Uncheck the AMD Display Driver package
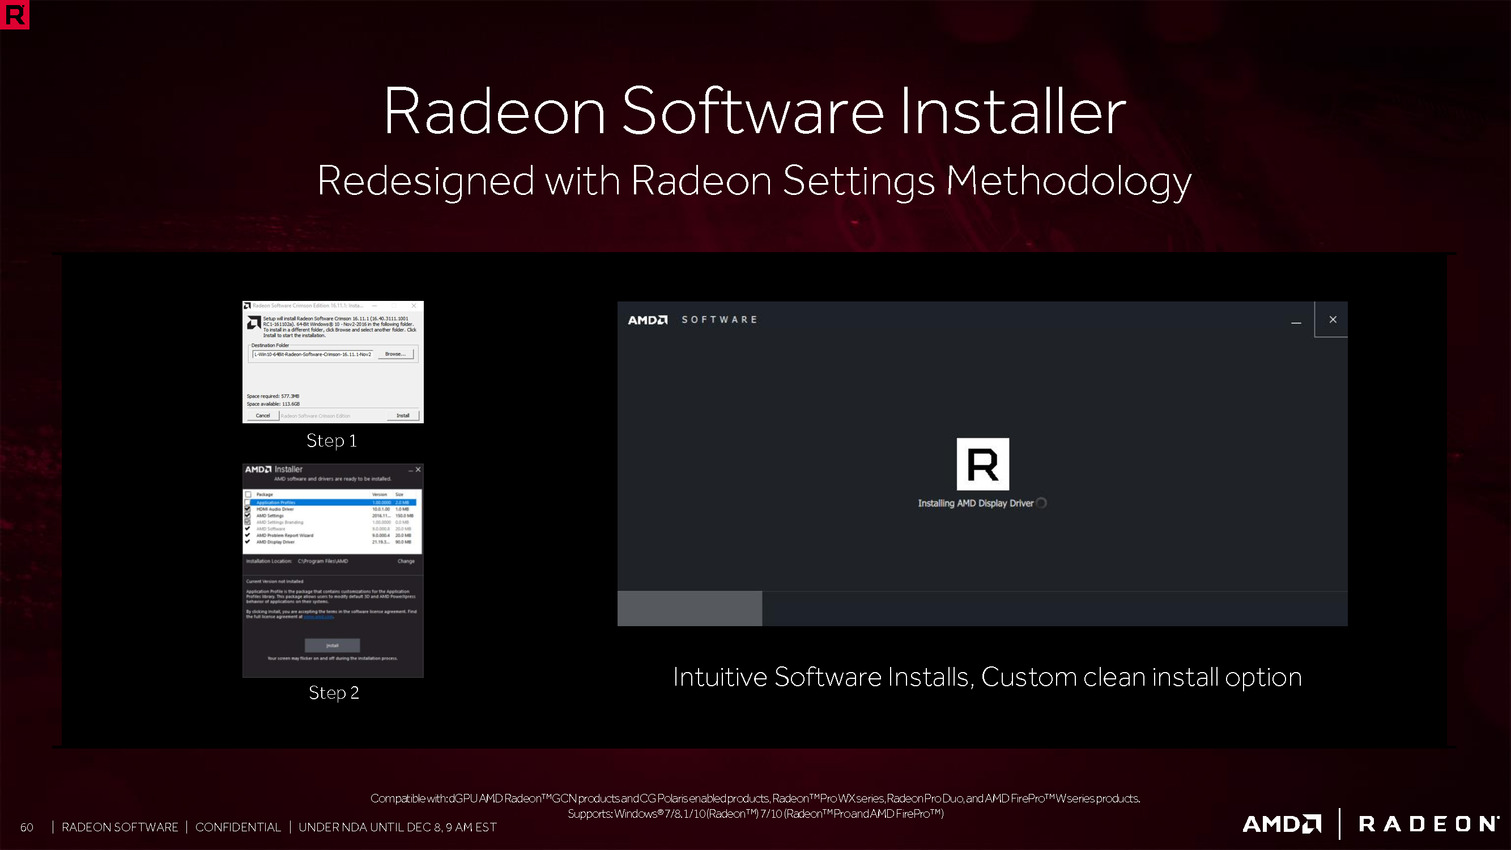This screenshot has height=850, width=1511. pyautogui.click(x=248, y=542)
